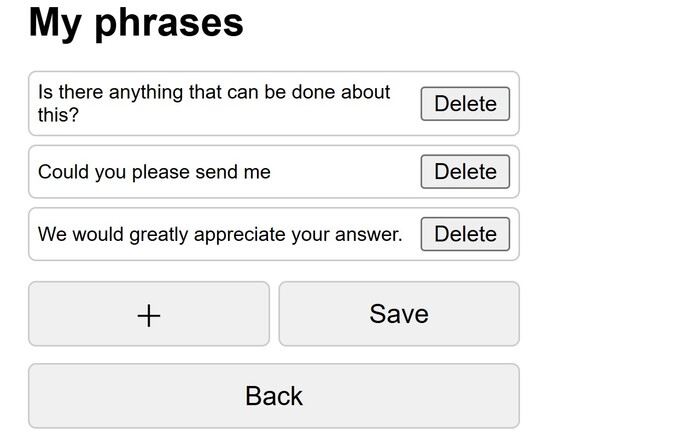Click the word 'answer.' in the third phrase
Screen dimensions: 700x438
pyautogui.click(x=367, y=235)
